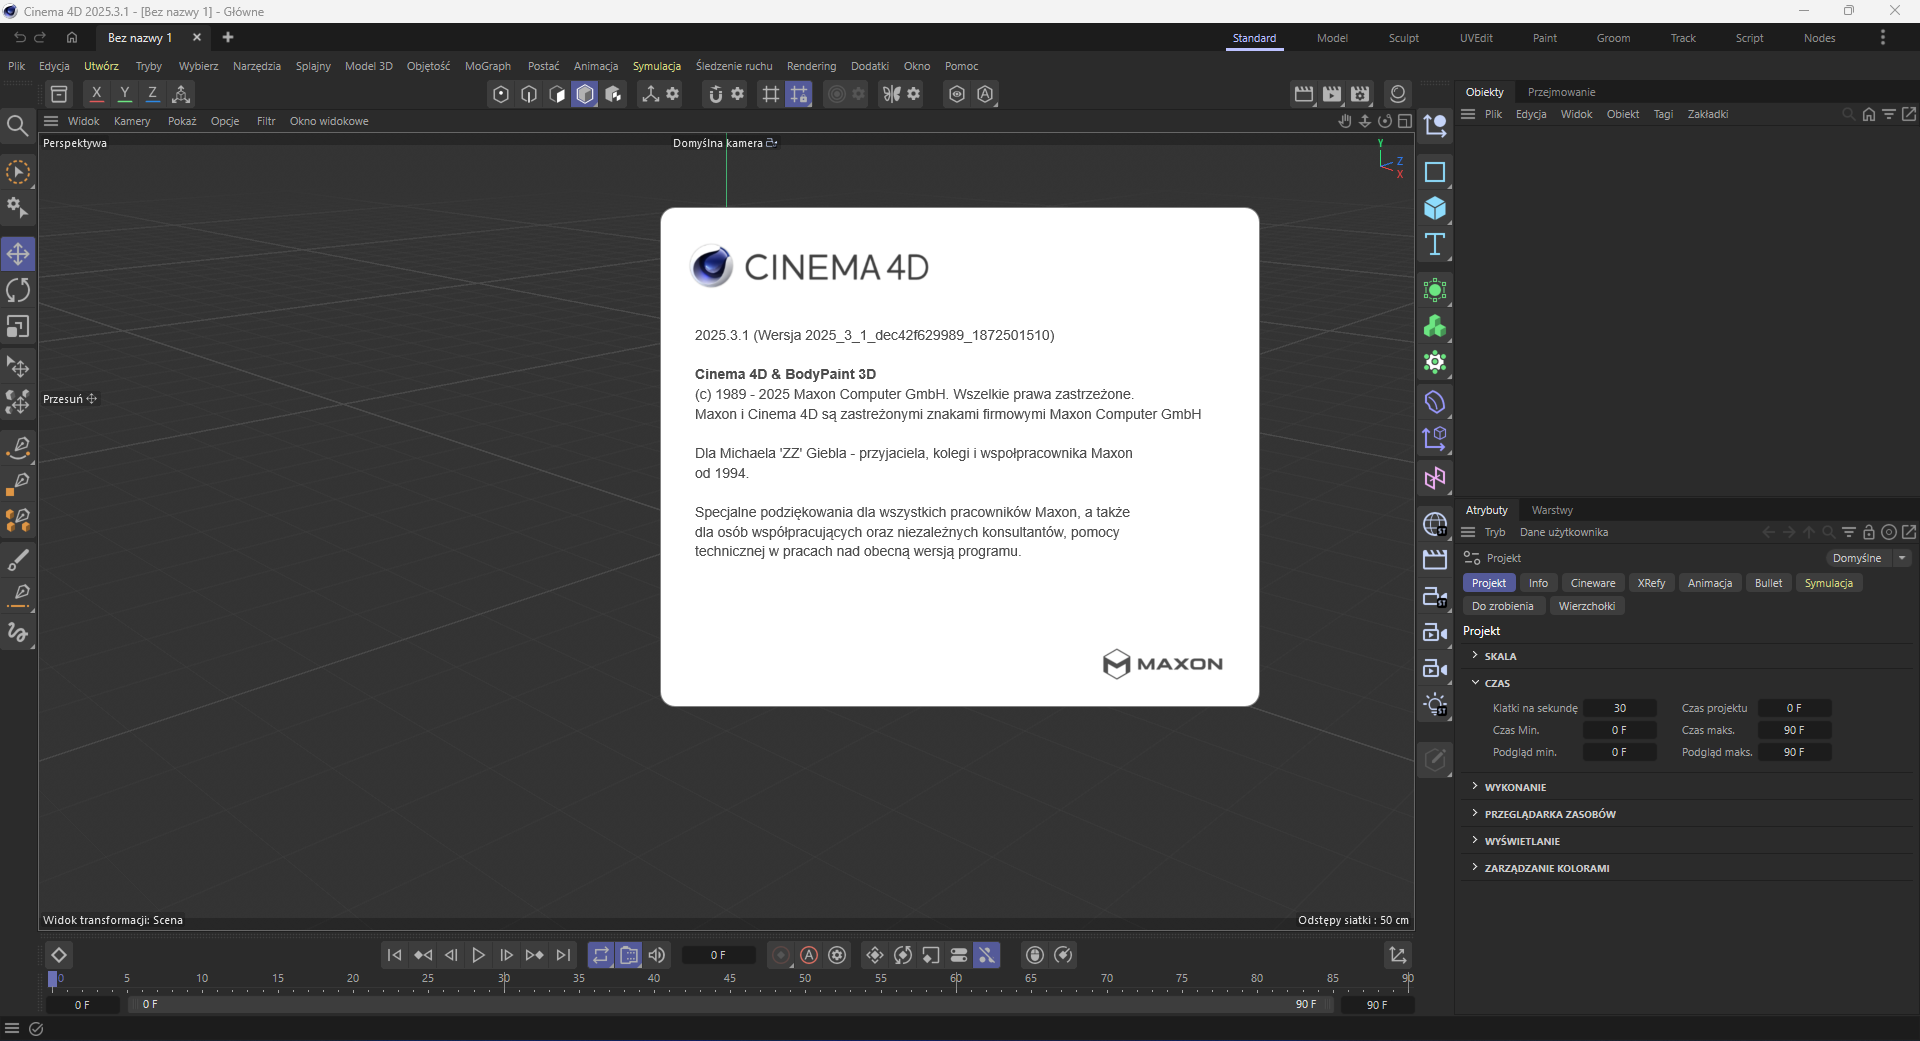Open the Symulacja menu in menu bar
The image size is (1920, 1041).
(657, 66)
